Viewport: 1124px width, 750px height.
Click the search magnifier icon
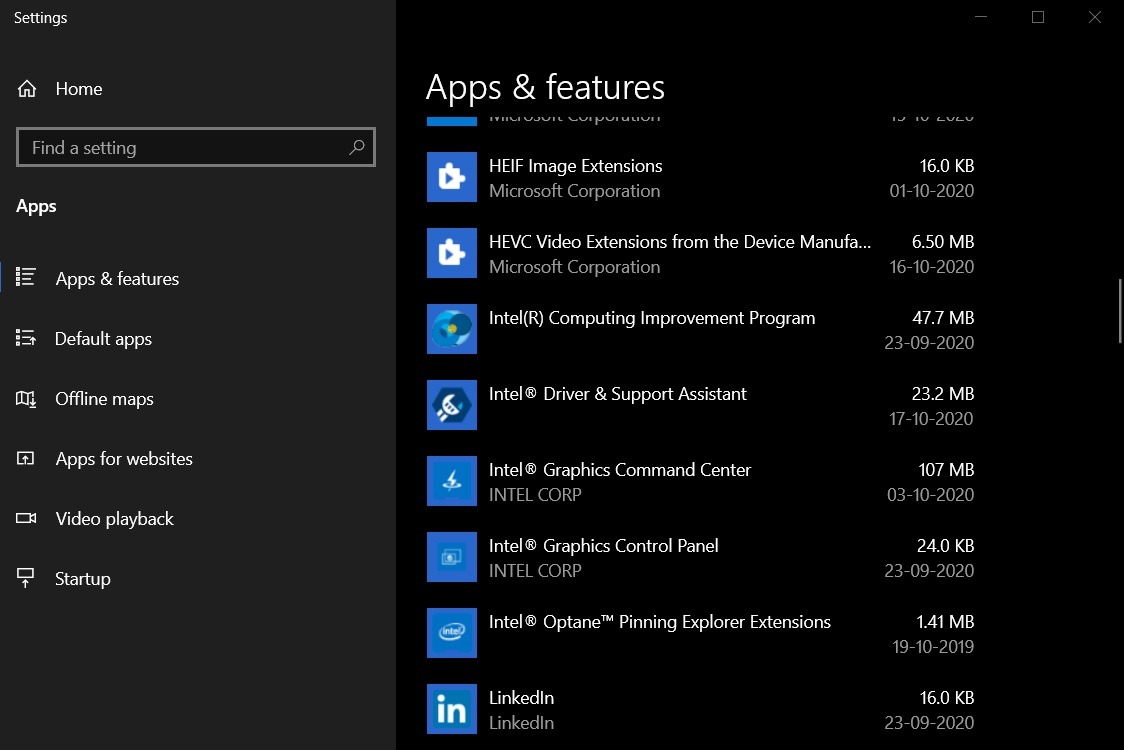pyautogui.click(x=357, y=148)
